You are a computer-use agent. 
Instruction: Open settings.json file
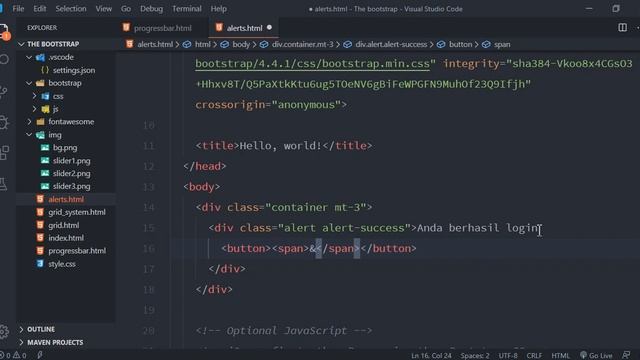tap(73, 70)
